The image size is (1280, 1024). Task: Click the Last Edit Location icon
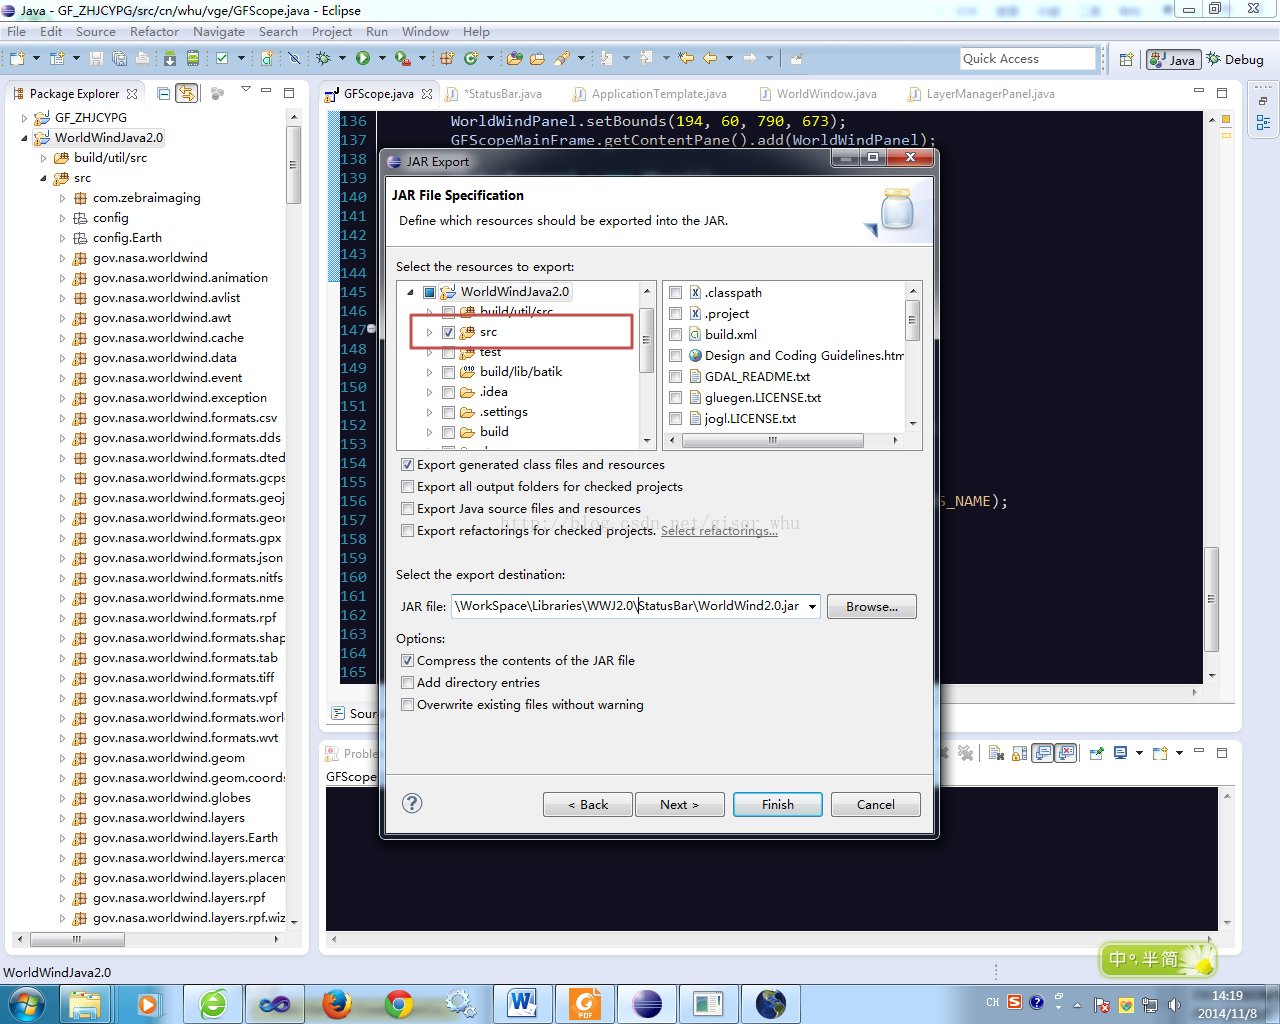pyautogui.click(x=686, y=59)
